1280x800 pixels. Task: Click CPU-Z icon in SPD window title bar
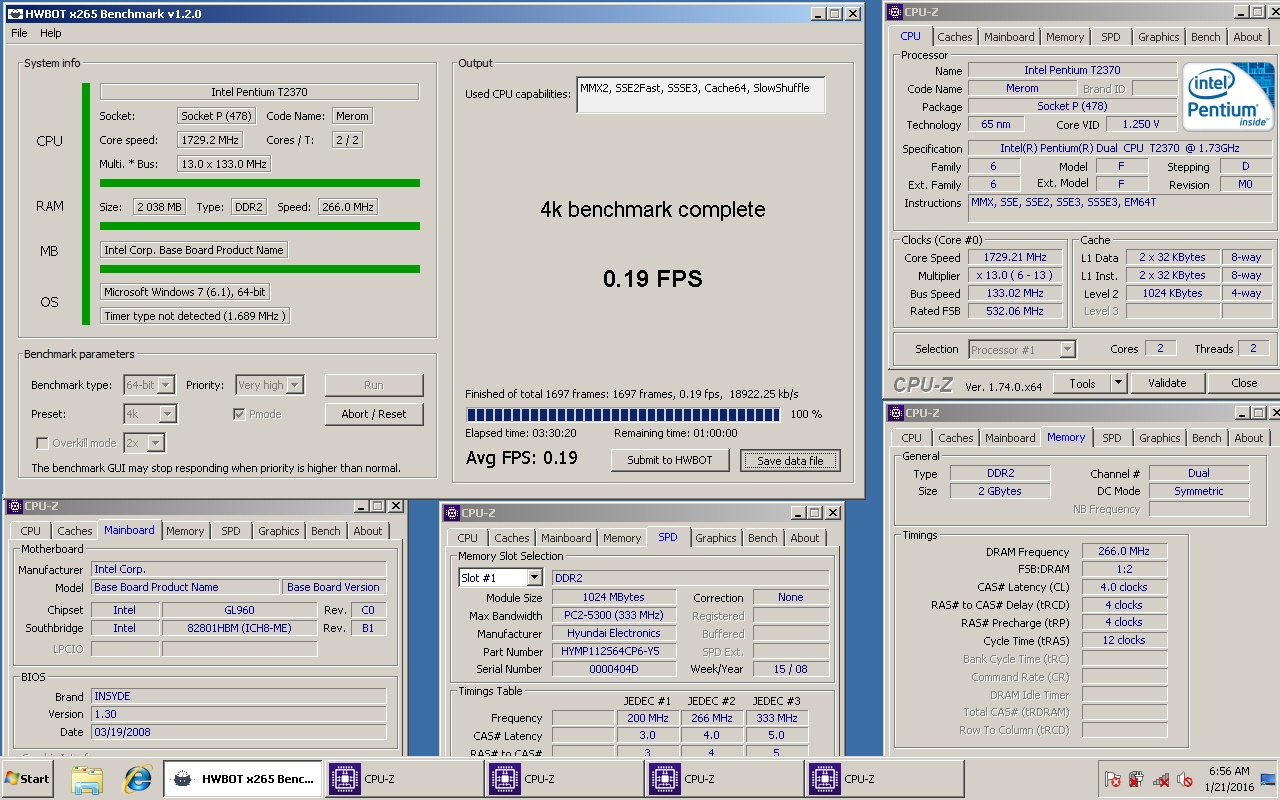click(x=451, y=513)
